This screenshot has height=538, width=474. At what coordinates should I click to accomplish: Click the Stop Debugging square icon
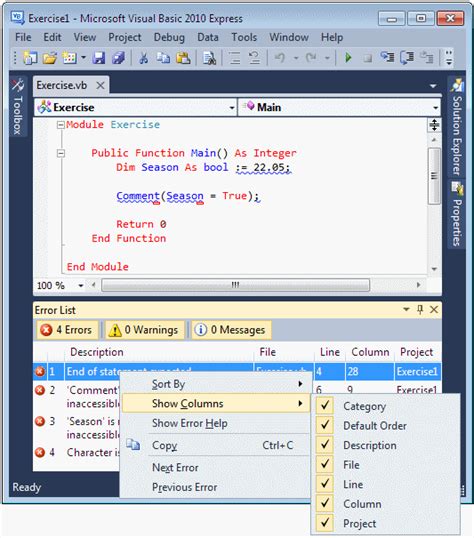368,58
